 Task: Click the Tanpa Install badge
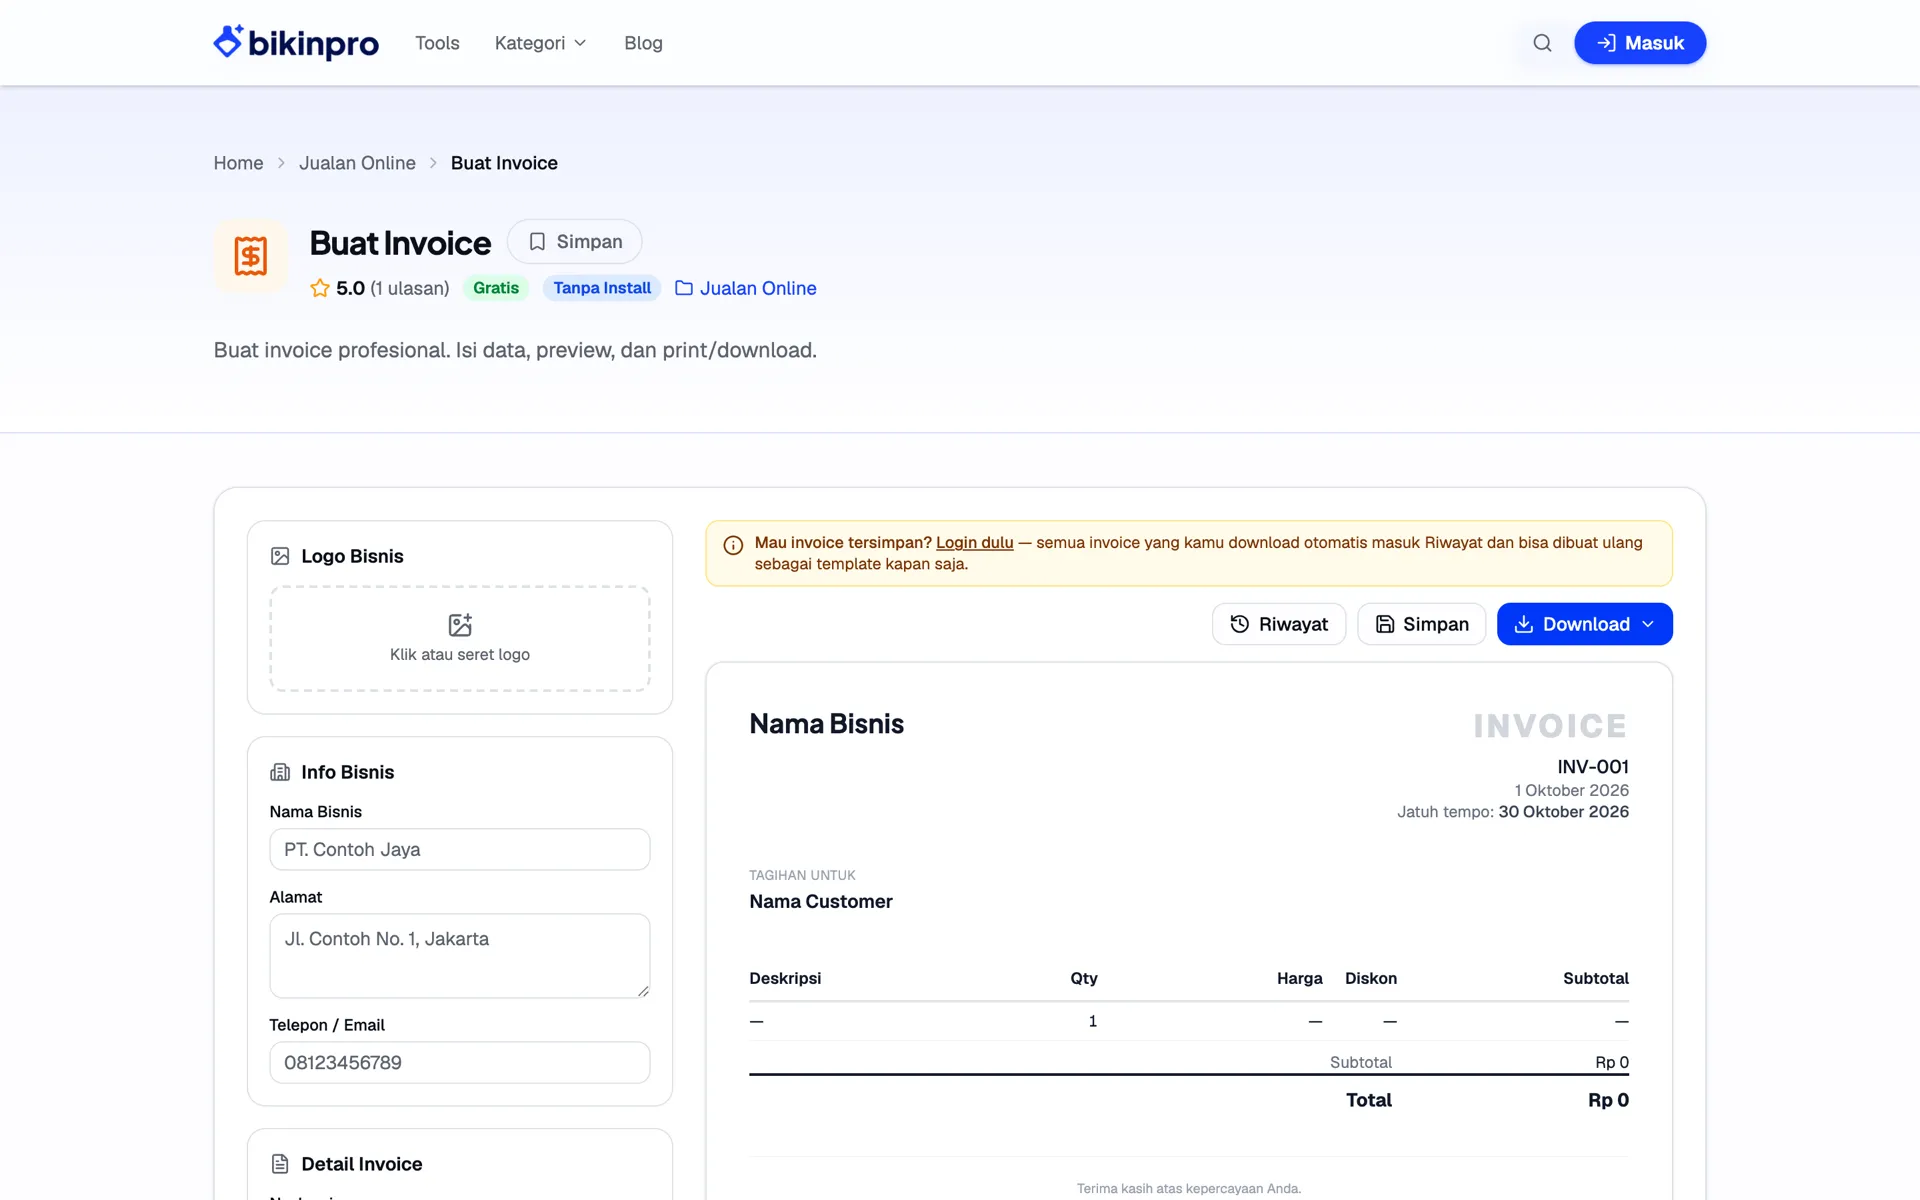pyautogui.click(x=602, y=288)
